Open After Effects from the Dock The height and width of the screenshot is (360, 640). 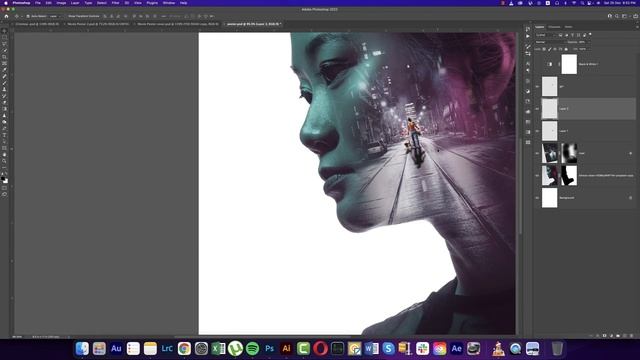click(456, 349)
